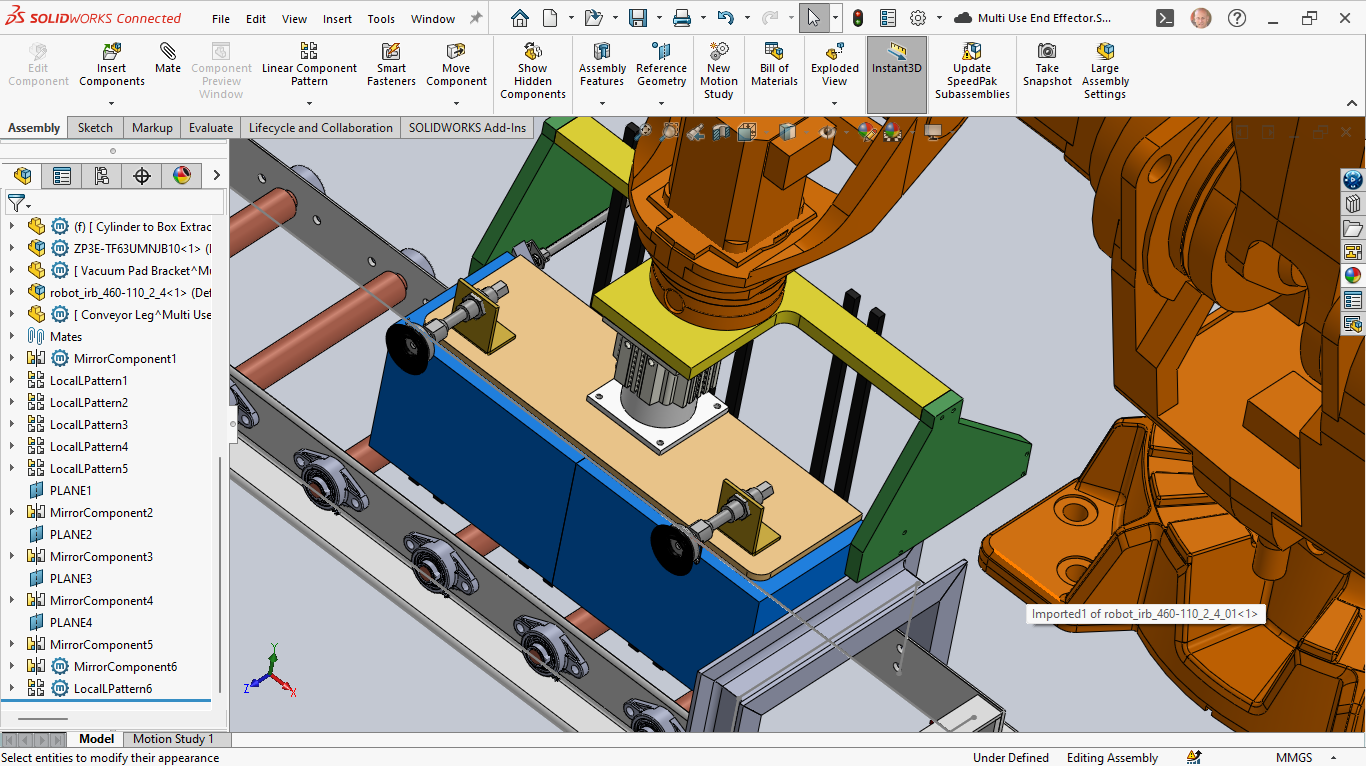Image resolution: width=1366 pixels, height=766 pixels.
Task: Click Move Component tool
Action: tap(456, 65)
